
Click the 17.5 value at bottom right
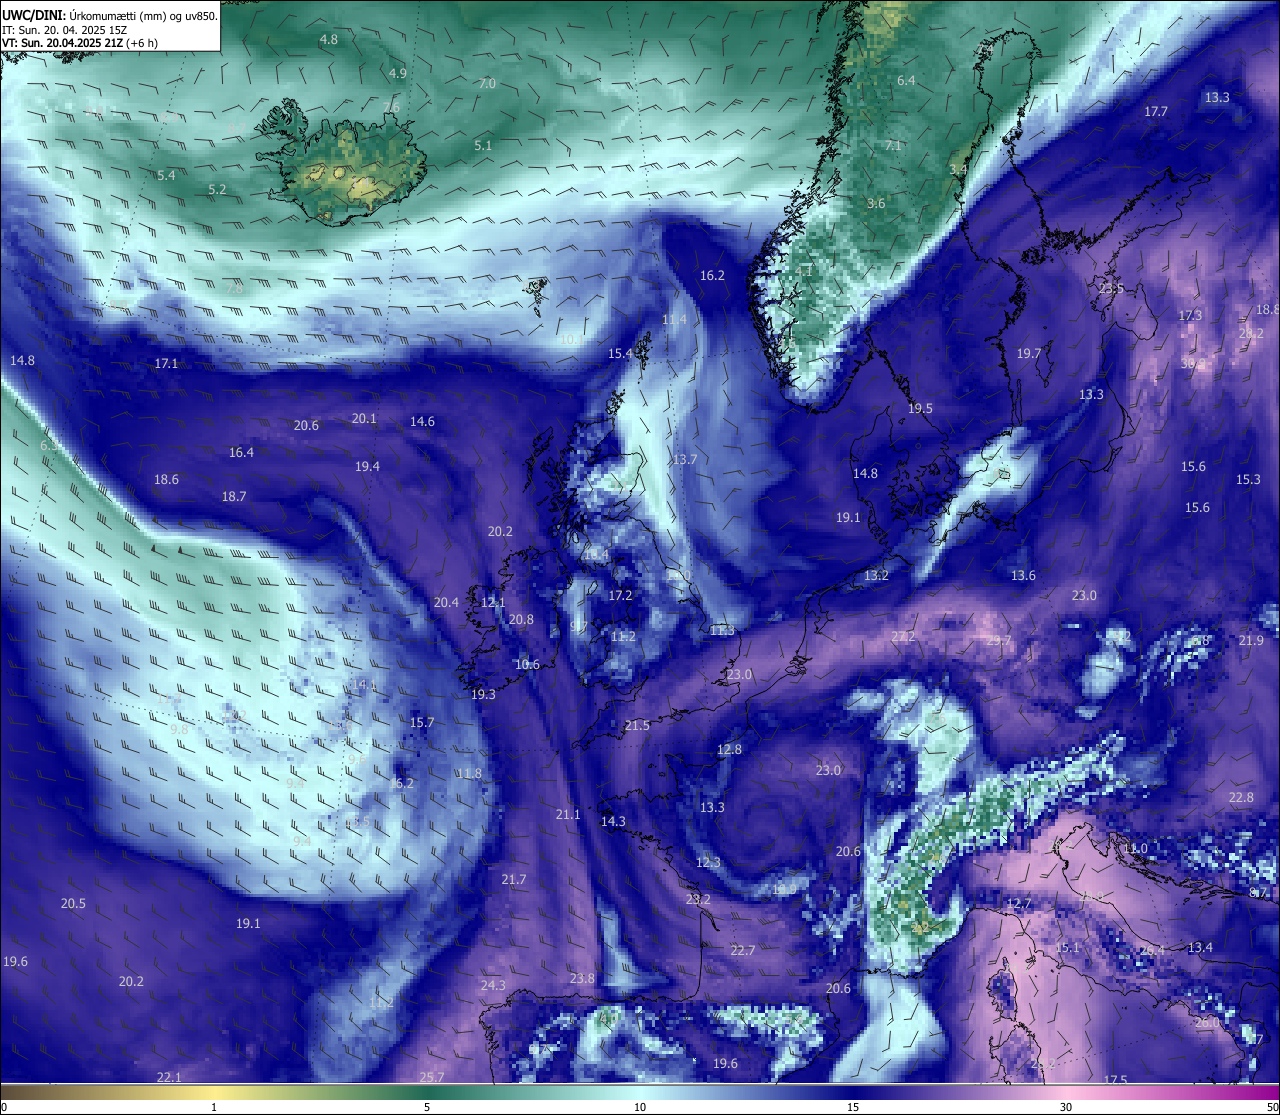coord(1115,1080)
